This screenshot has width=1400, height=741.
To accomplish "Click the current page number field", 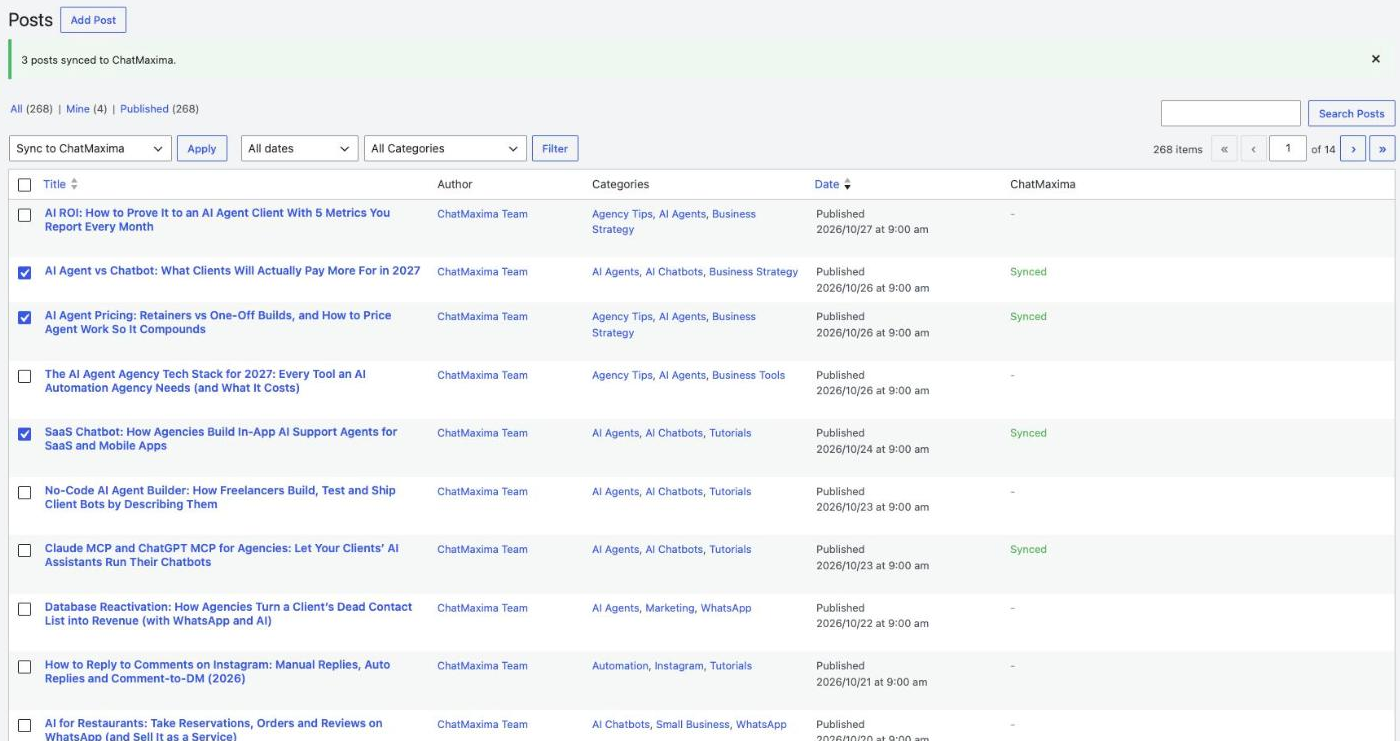I will coord(1287,148).
